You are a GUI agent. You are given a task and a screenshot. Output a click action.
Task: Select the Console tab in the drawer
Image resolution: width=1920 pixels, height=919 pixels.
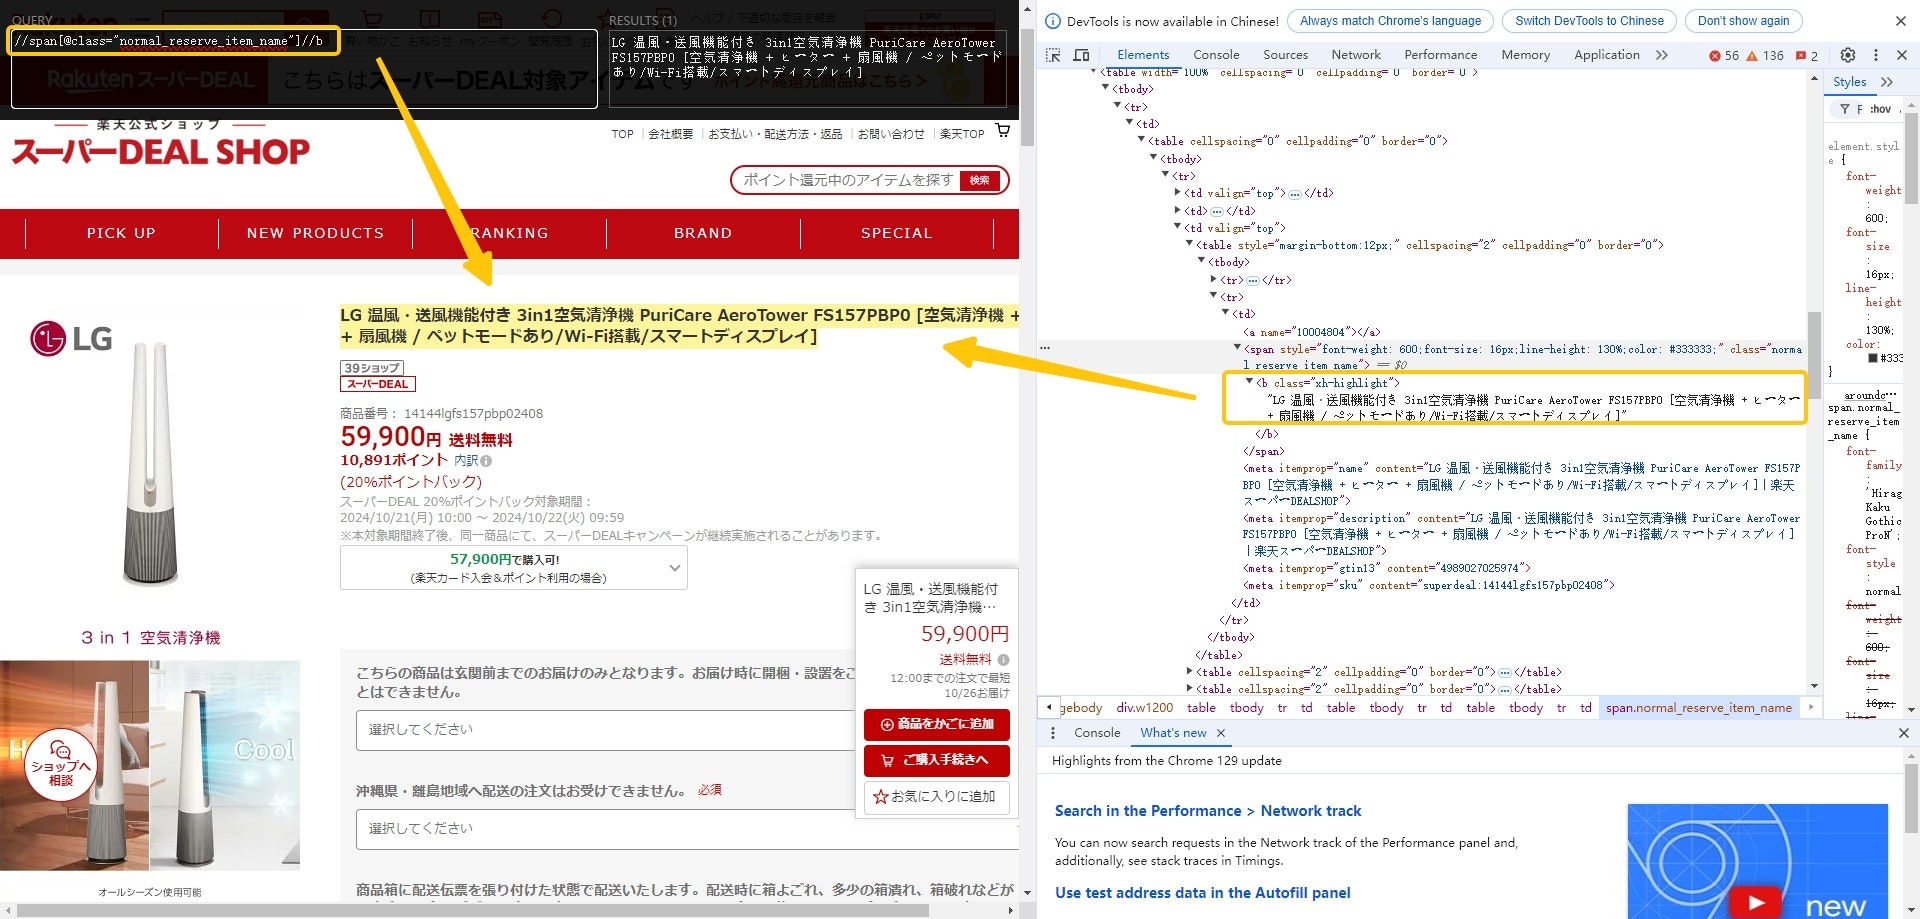pyautogui.click(x=1097, y=733)
